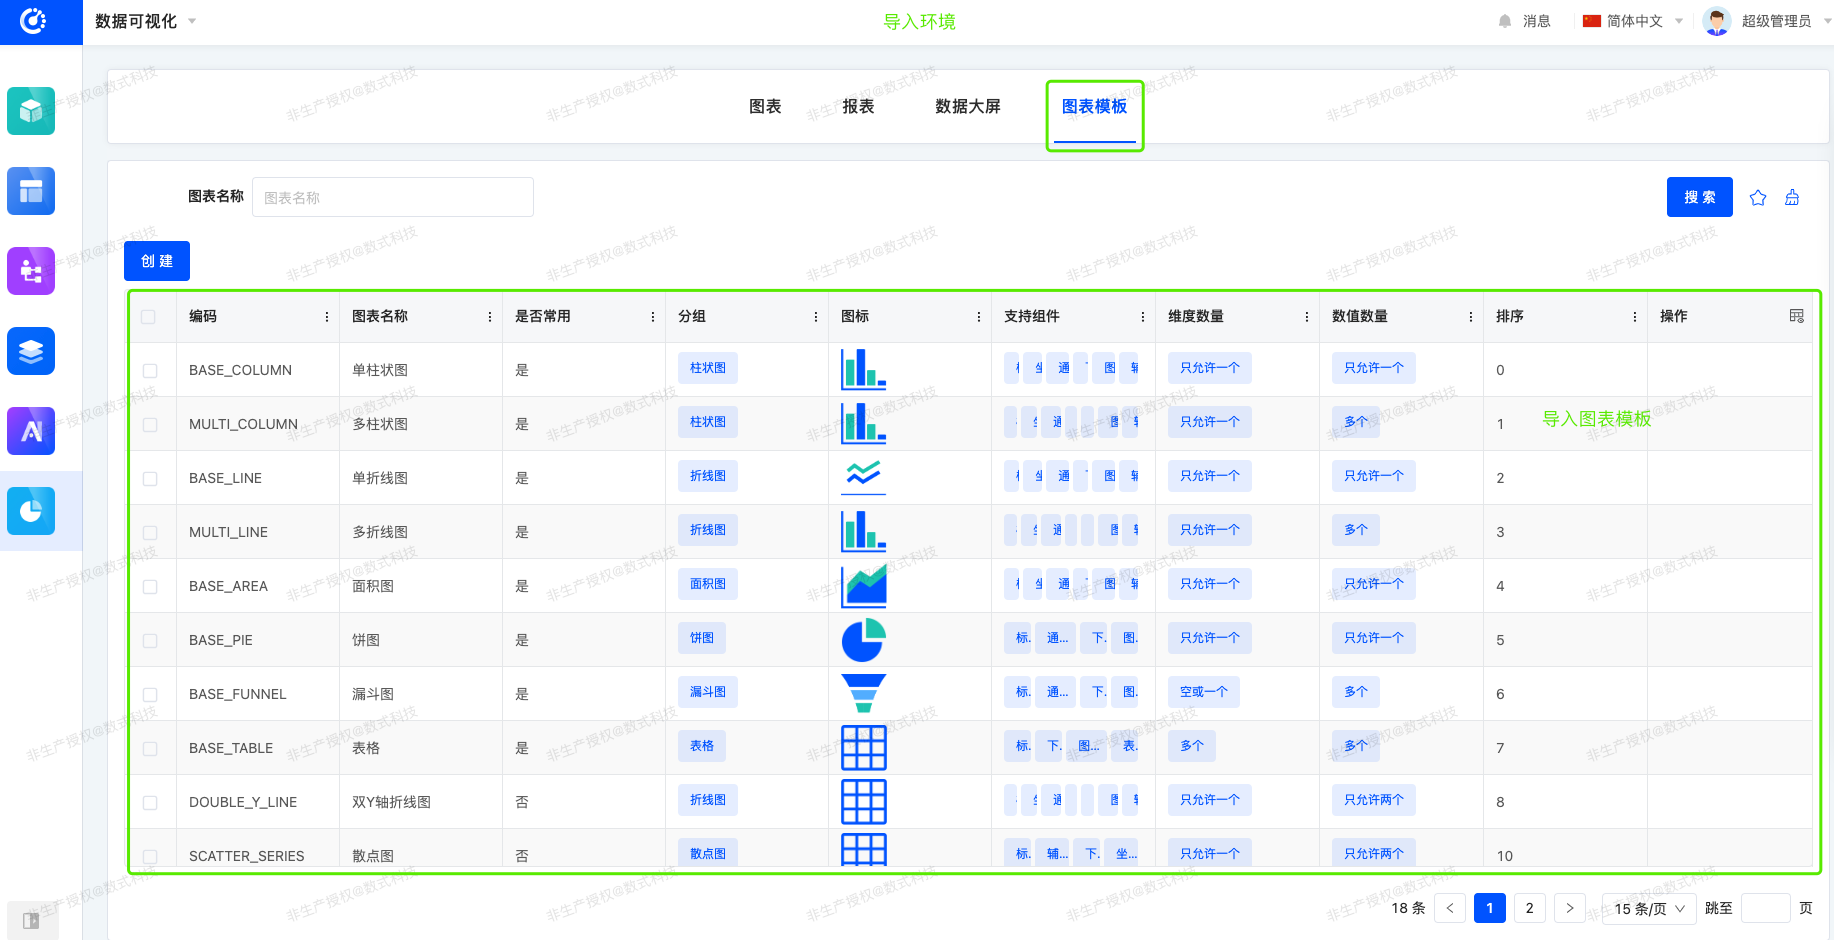Click the BASE_TABLE grid icon

(x=864, y=747)
